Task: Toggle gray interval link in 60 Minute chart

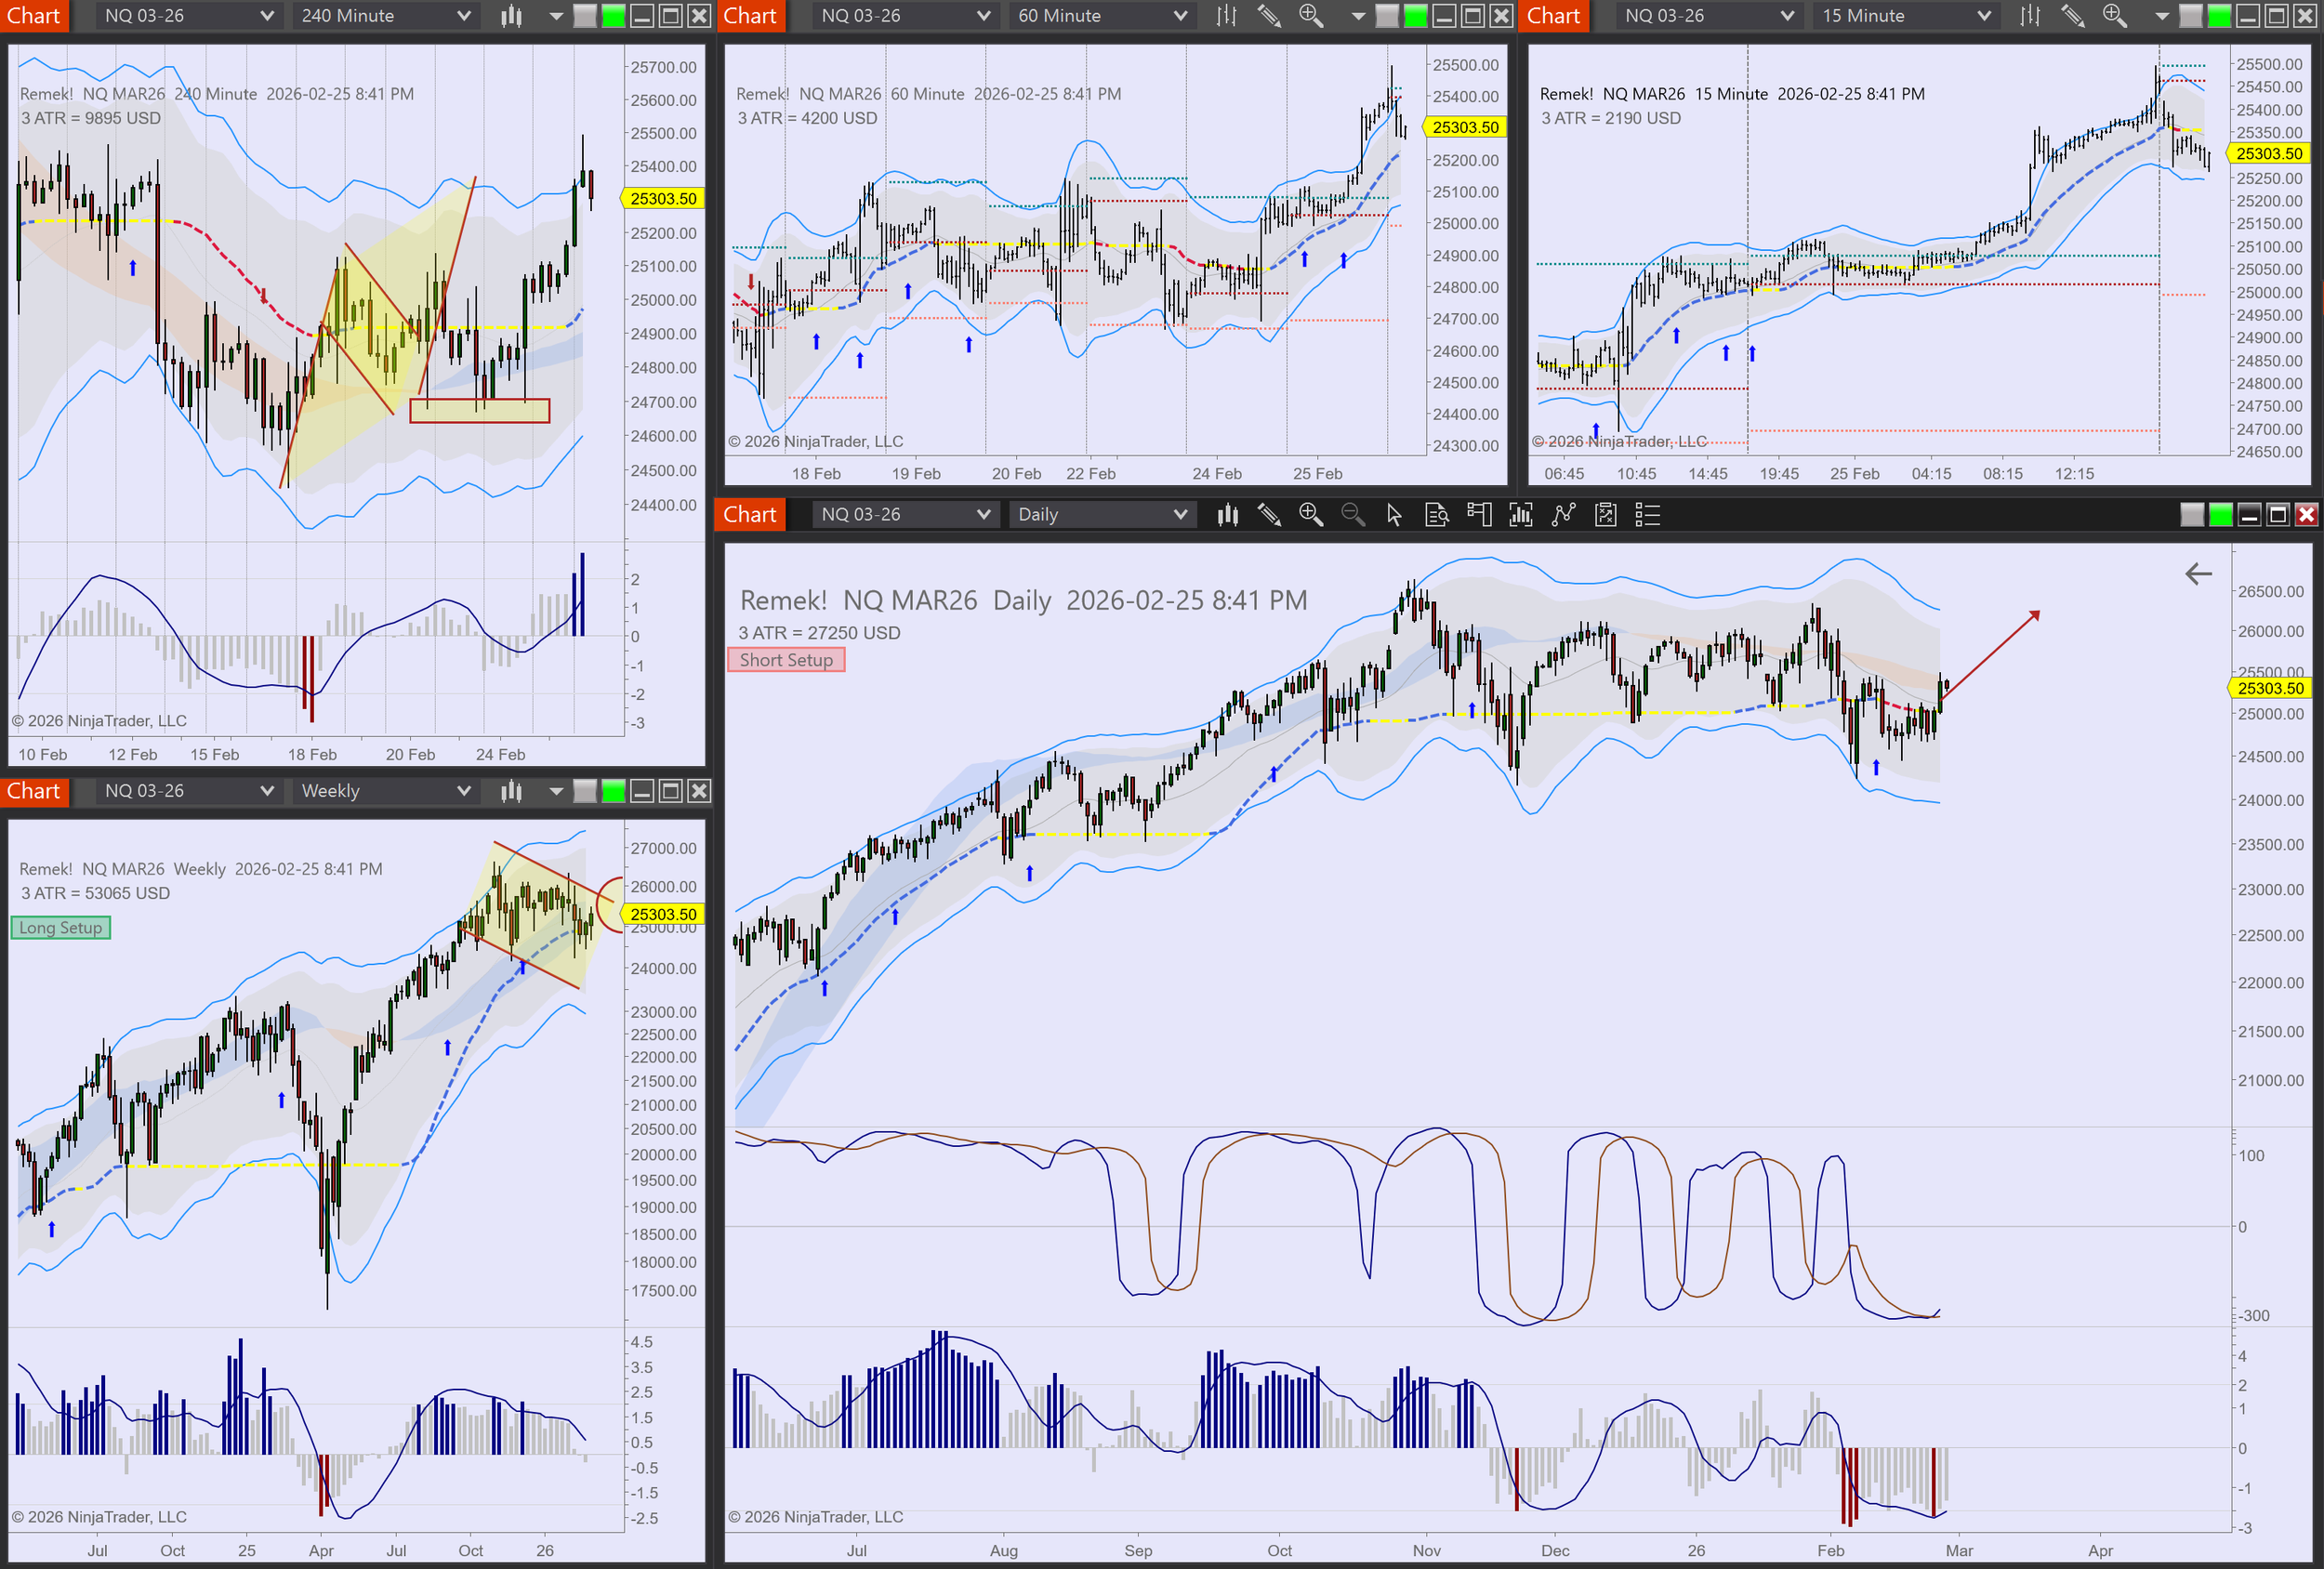Action: [x=1387, y=16]
